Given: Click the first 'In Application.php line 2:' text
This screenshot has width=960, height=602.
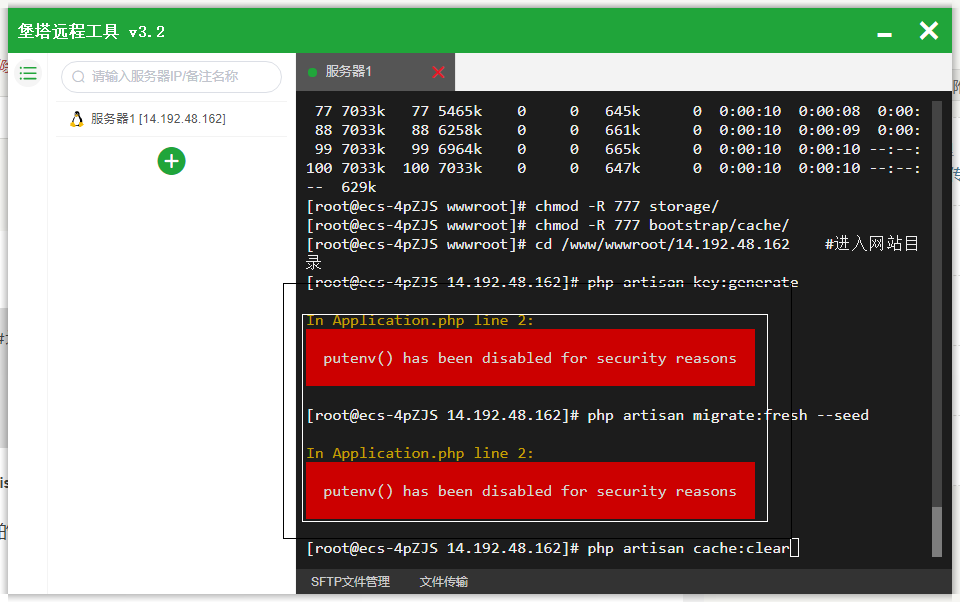Looking at the screenshot, I should (420, 320).
